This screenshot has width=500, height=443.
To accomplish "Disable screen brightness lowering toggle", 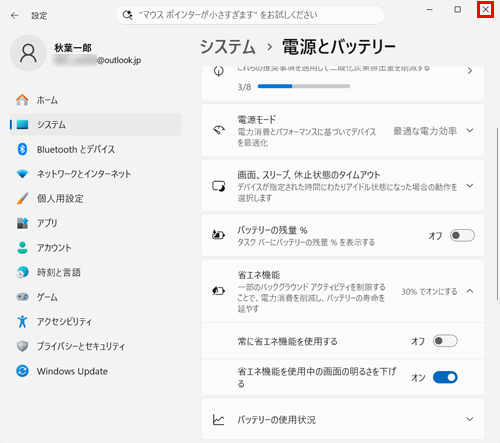I will point(445,377).
